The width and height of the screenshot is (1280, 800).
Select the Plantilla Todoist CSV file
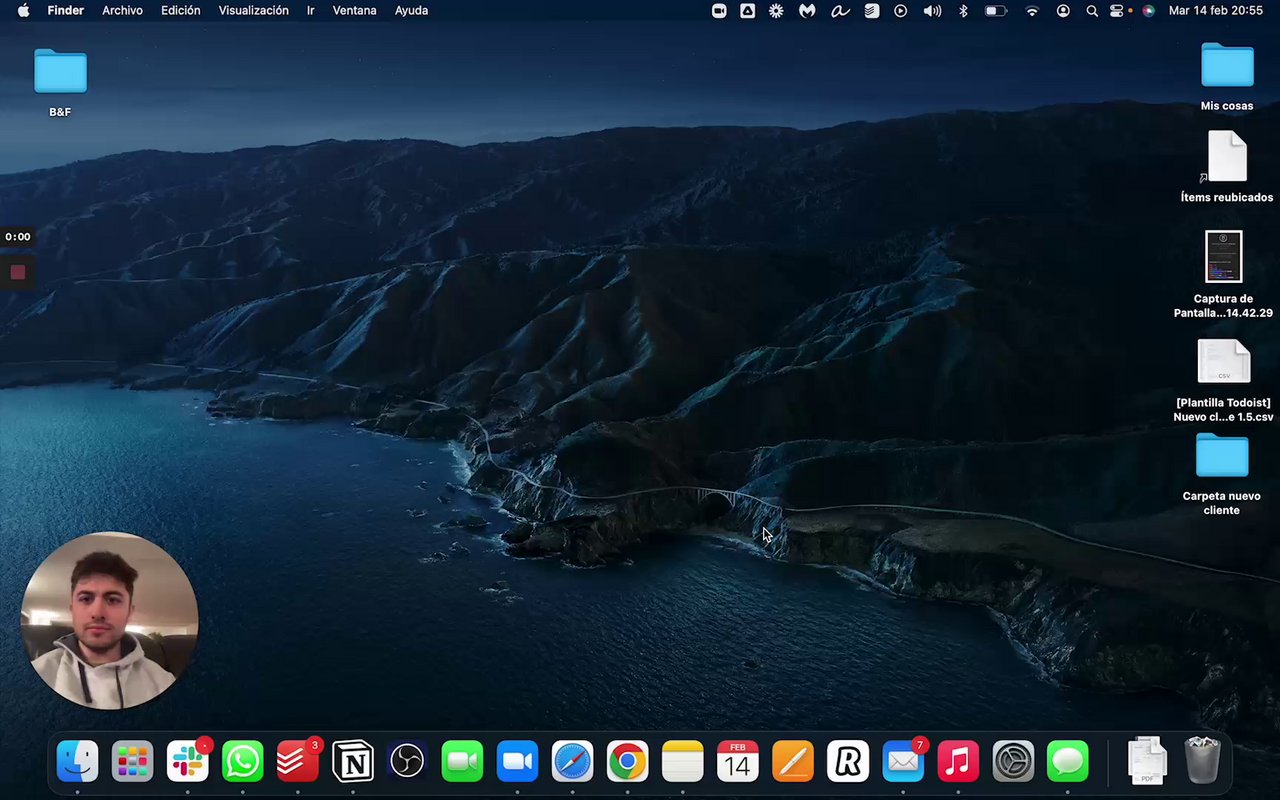tap(1224, 362)
